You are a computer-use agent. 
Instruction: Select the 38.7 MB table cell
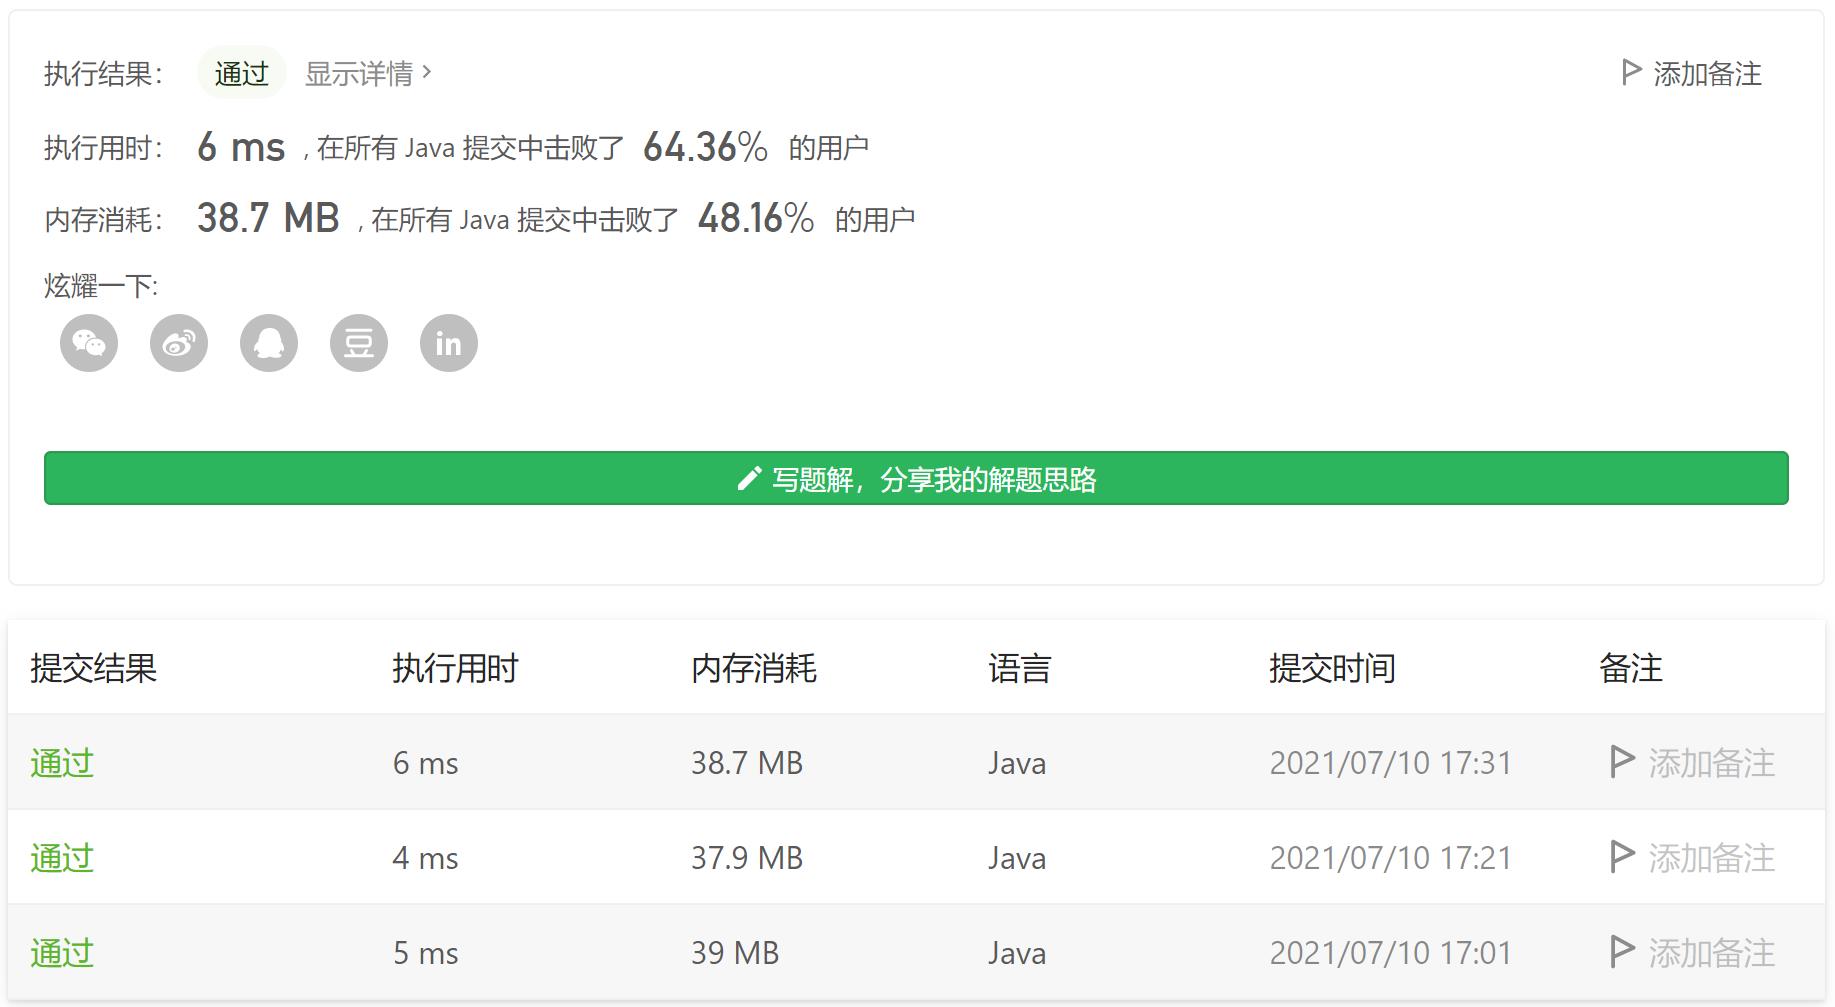(x=747, y=763)
